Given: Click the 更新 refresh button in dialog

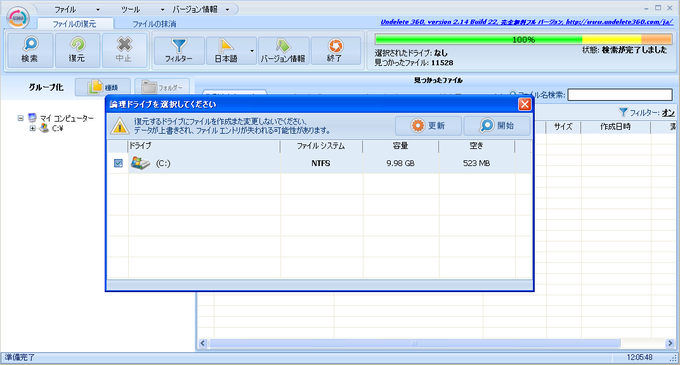Looking at the screenshot, I should coord(428,126).
